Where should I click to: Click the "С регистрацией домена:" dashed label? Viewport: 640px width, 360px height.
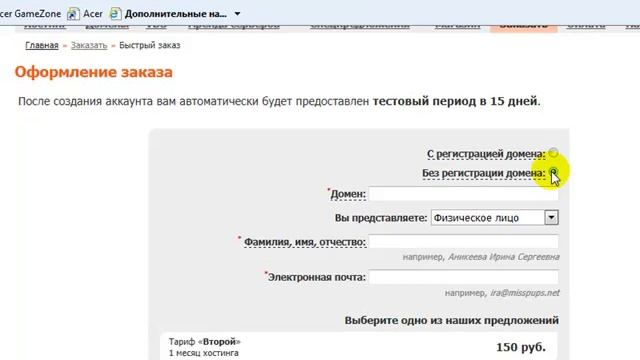pos(486,154)
